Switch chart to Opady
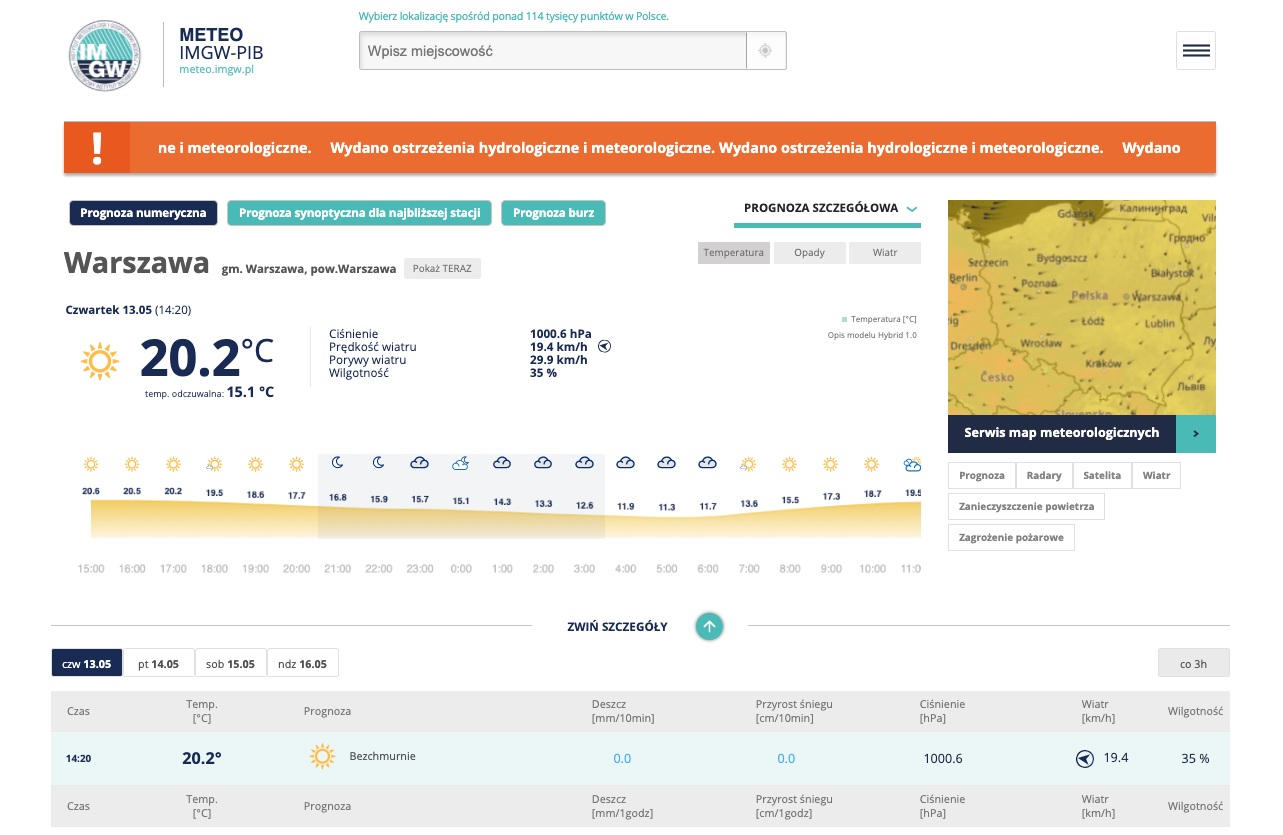The height and width of the screenshot is (835, 1283). click(810, 253)
